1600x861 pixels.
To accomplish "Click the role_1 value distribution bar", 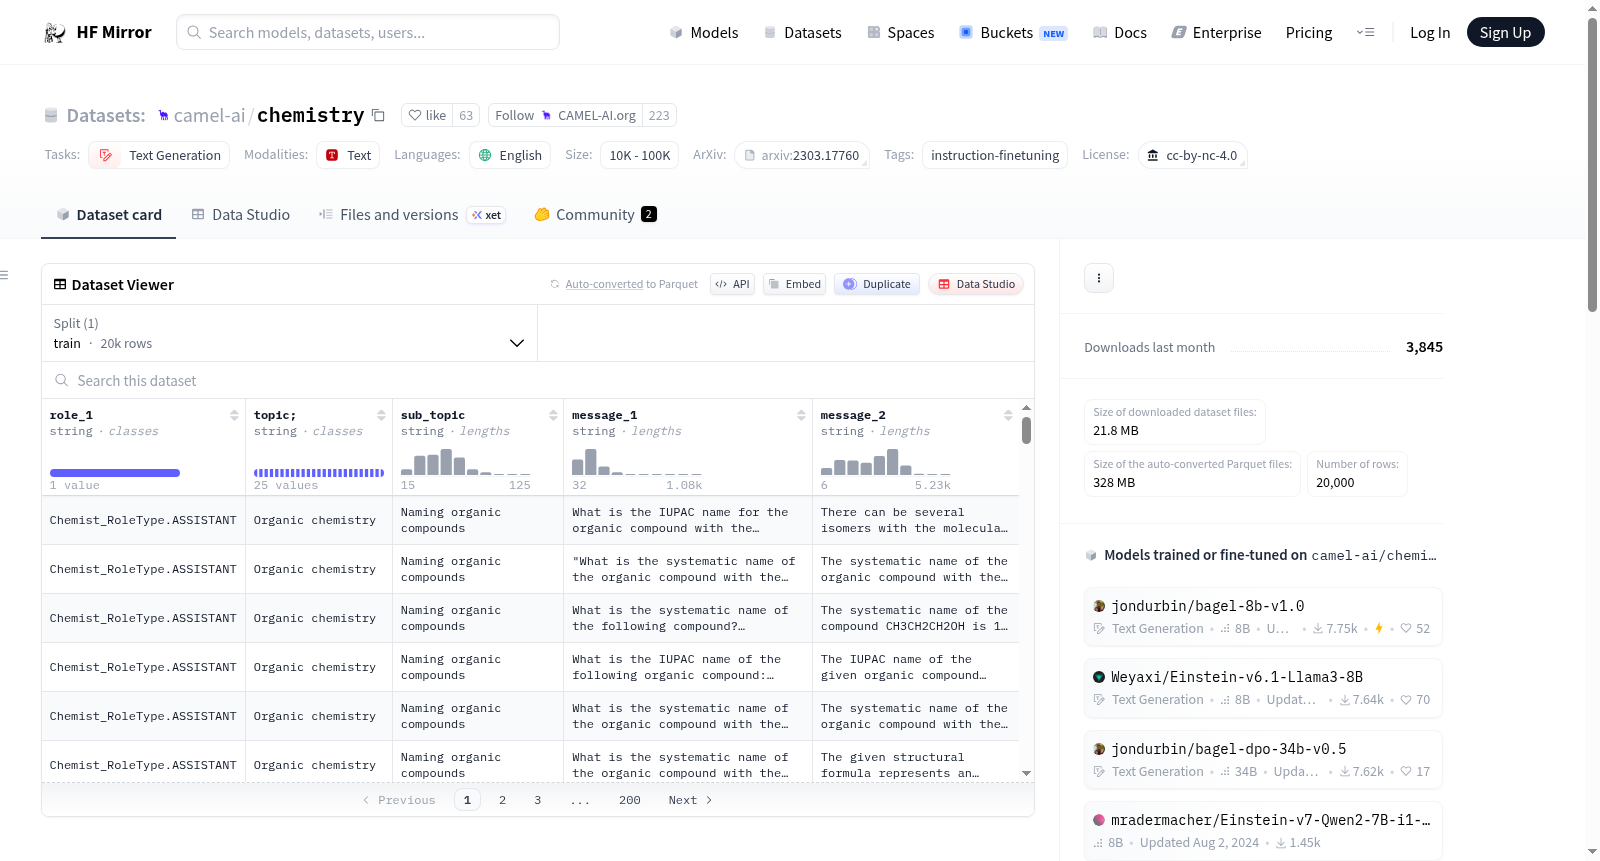I will coord(115,473).
